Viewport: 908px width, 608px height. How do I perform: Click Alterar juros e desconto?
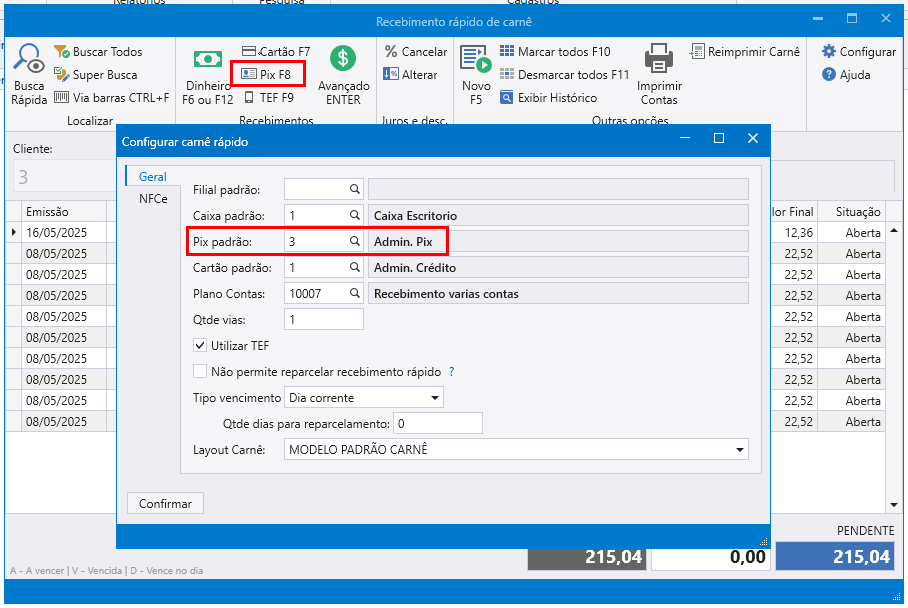pyautogui.click(x=411, y=75)
